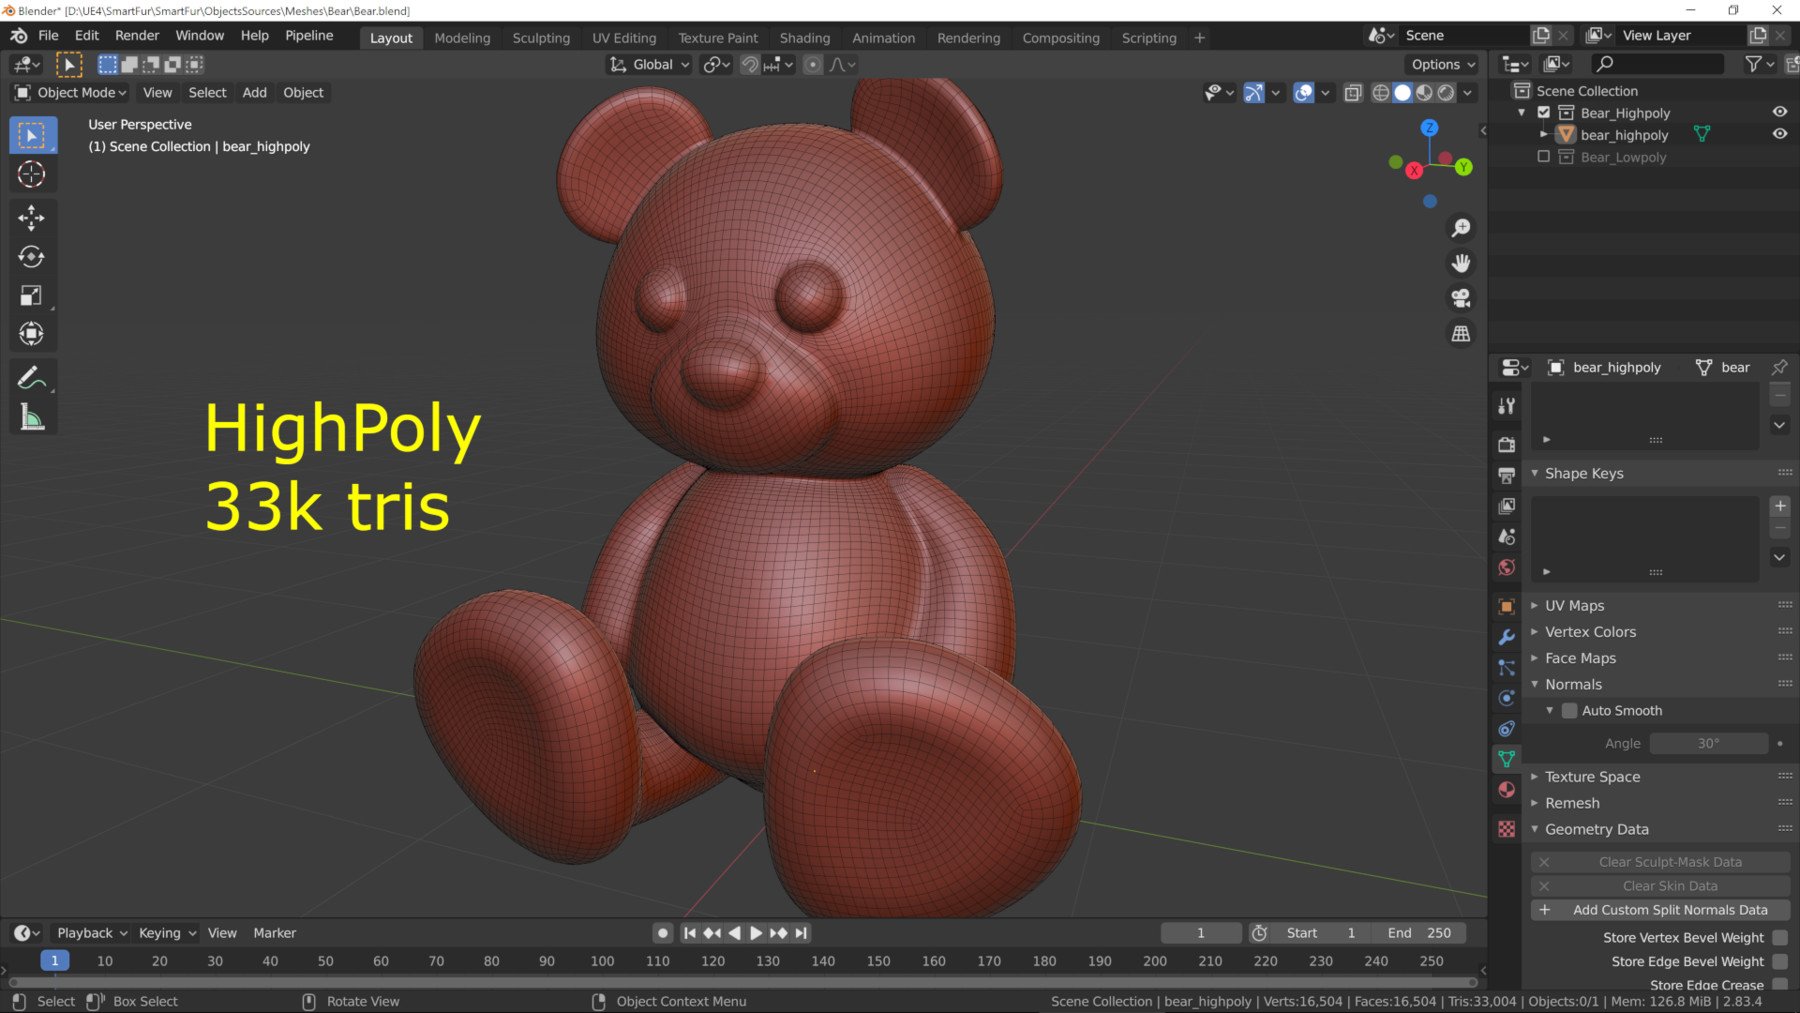Switch to the UV Editing workspace tab
1800x1013 pixels.
624,38
